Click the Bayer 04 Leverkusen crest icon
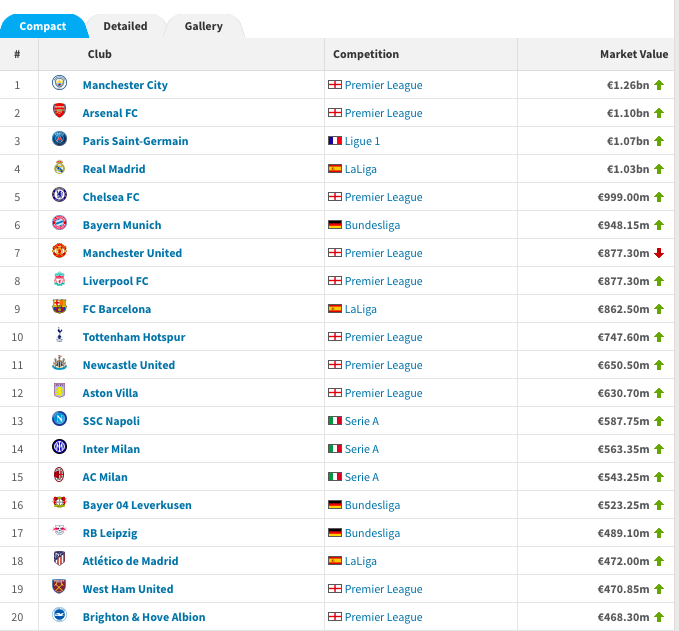The height and width of the screenshot is (631, 679). [x=59, y=504]
